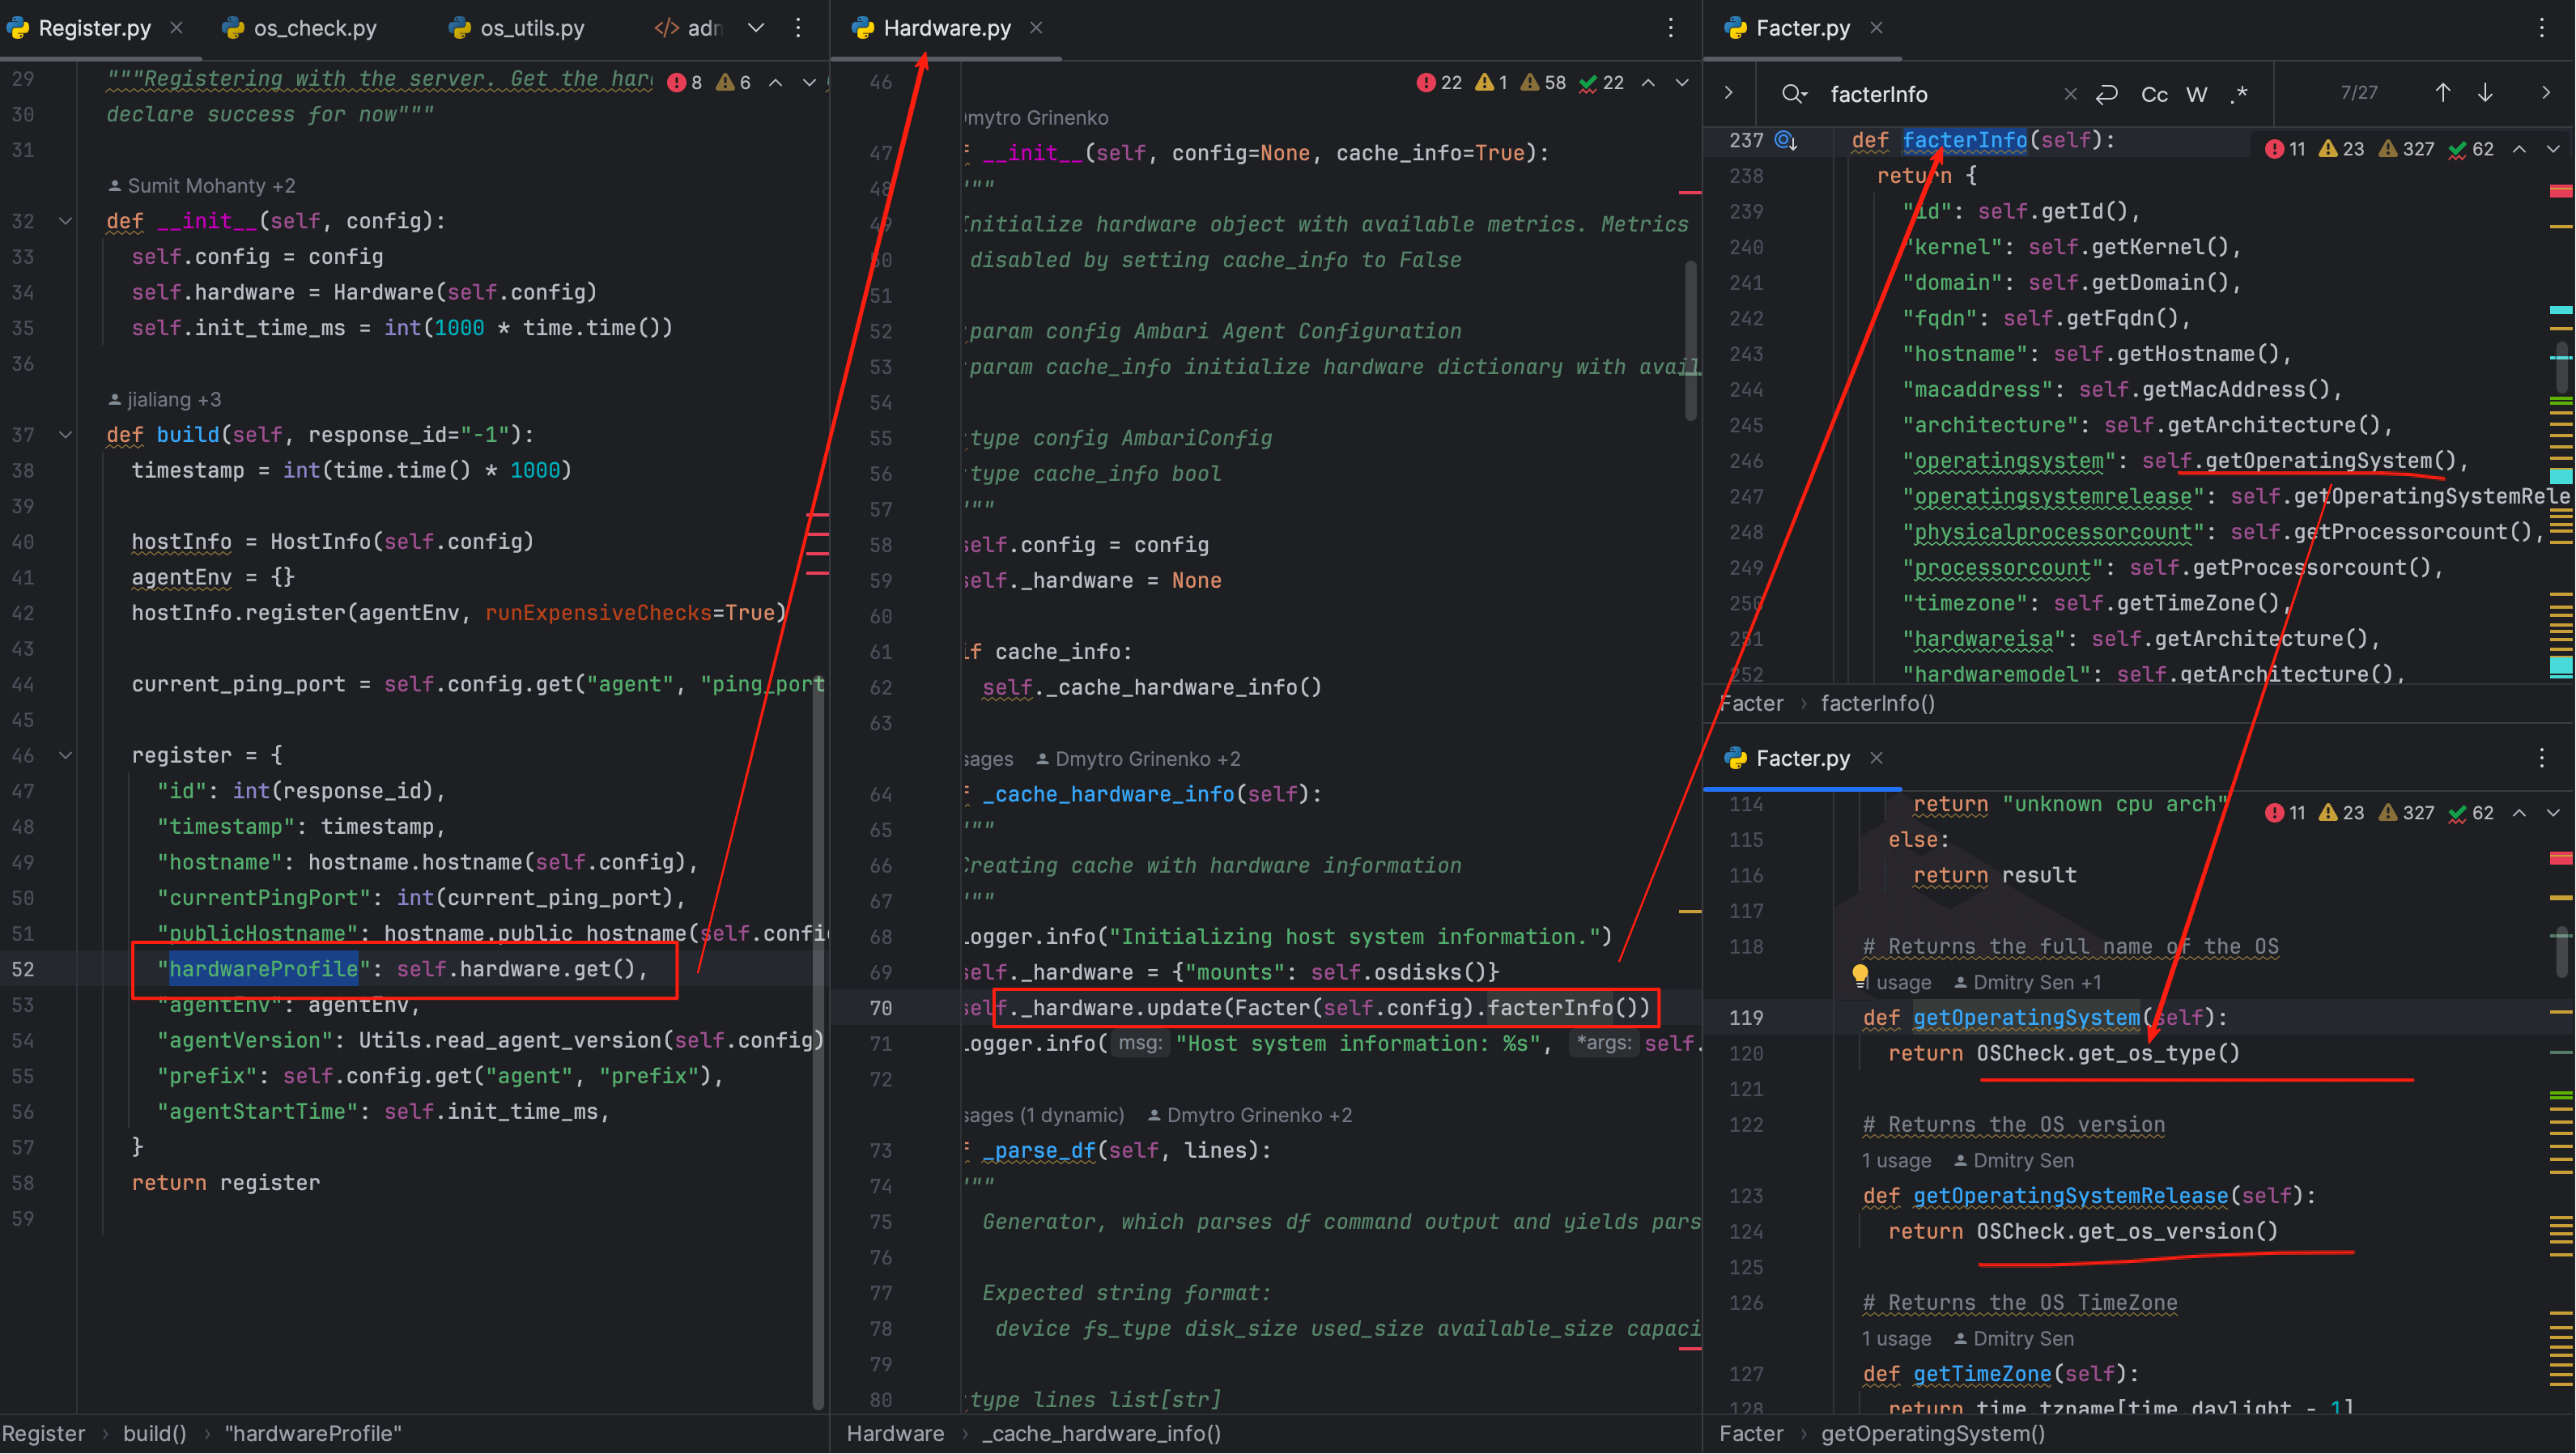Jump to next search occurrence arrow
This screenshot has height=1454, width=2576.
coord(2485,93)
